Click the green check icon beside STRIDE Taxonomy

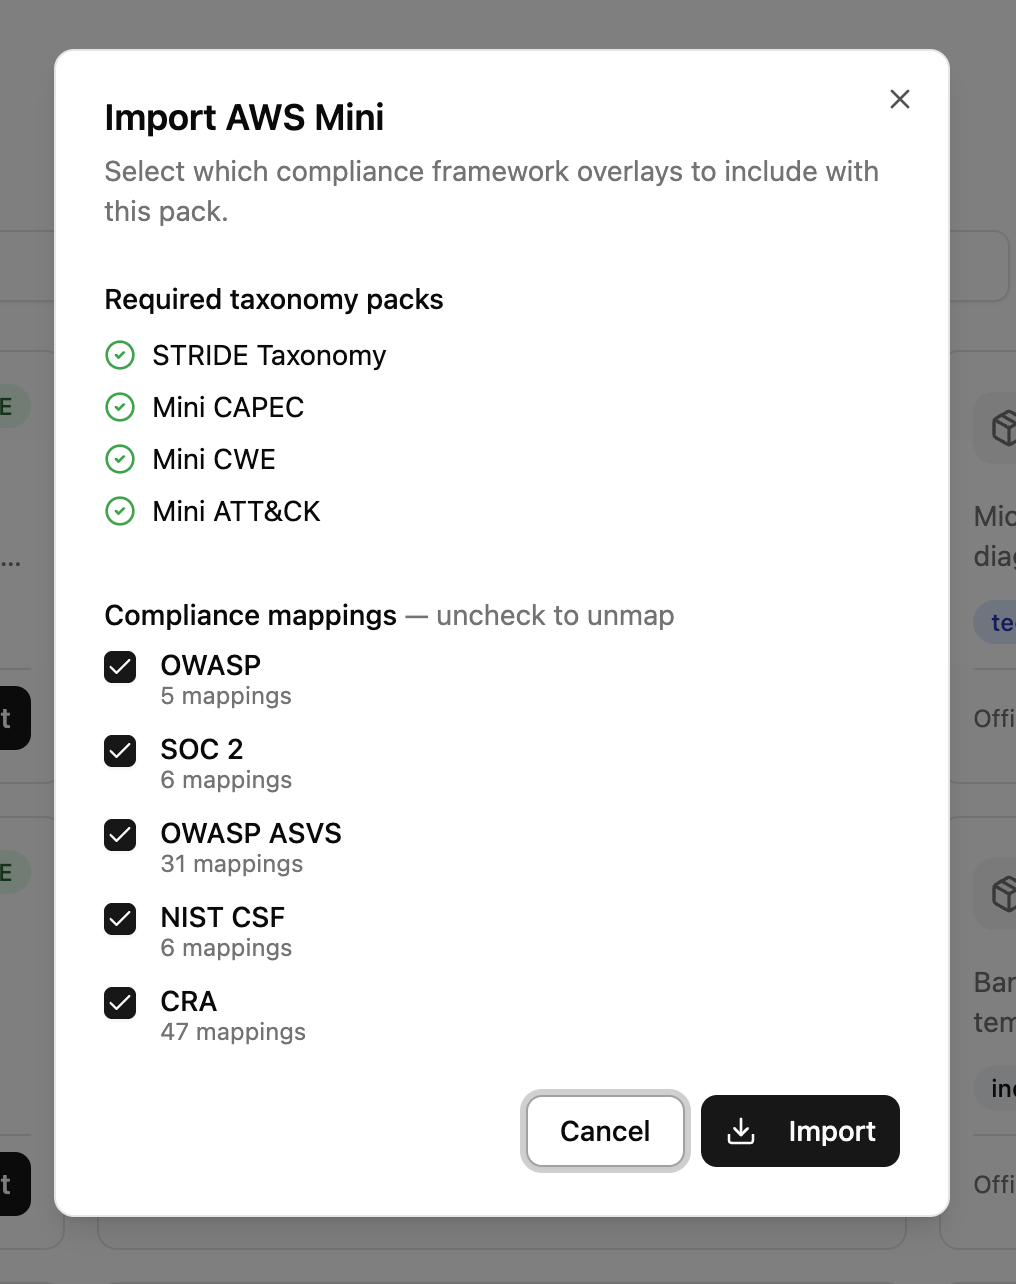coord(119,355)
